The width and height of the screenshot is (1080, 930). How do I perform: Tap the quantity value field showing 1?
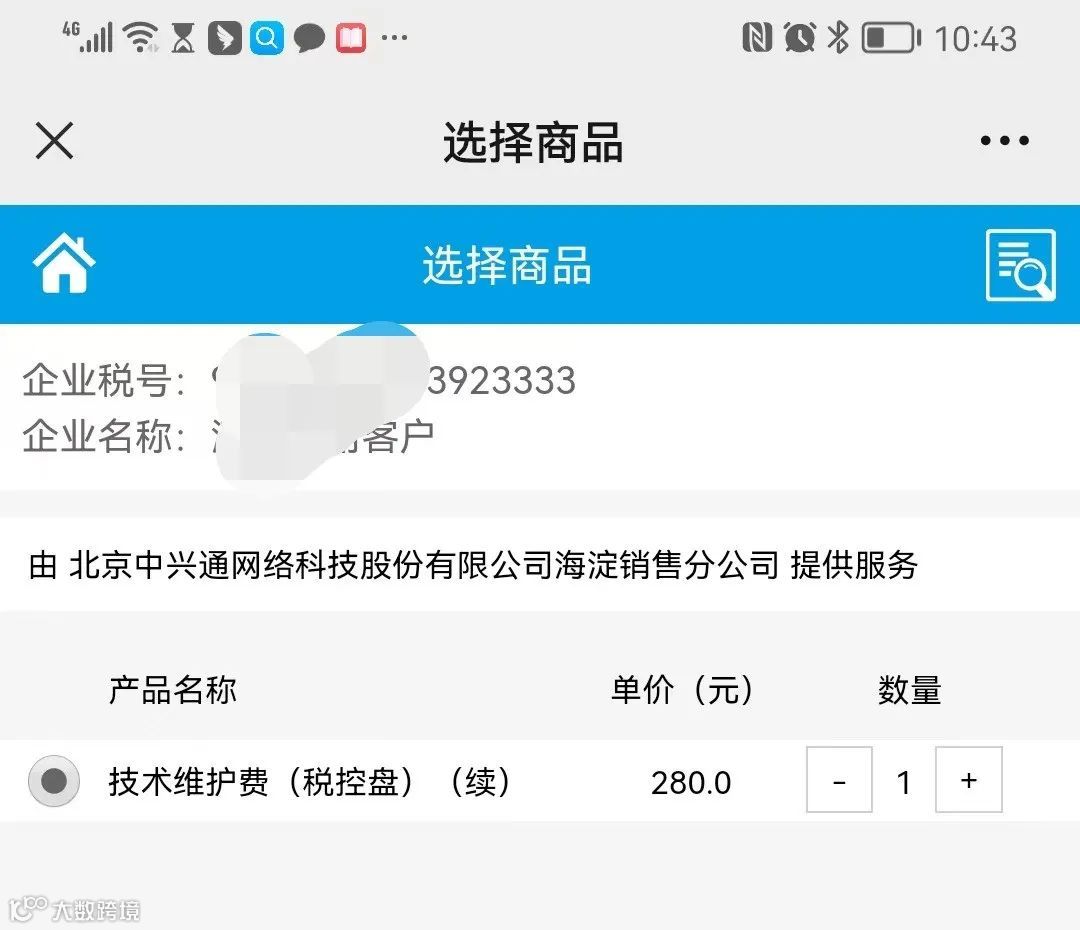pos(904,782)
